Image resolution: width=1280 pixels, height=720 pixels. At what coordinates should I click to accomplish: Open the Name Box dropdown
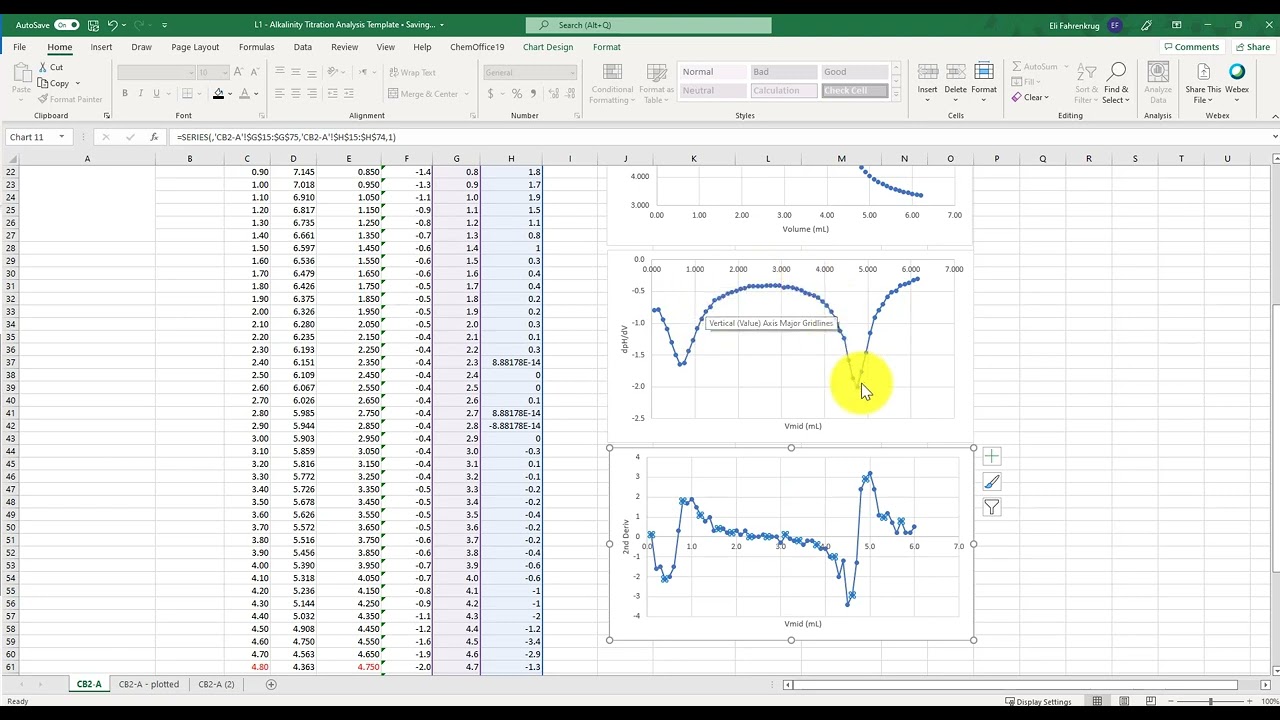coord(61,137)
